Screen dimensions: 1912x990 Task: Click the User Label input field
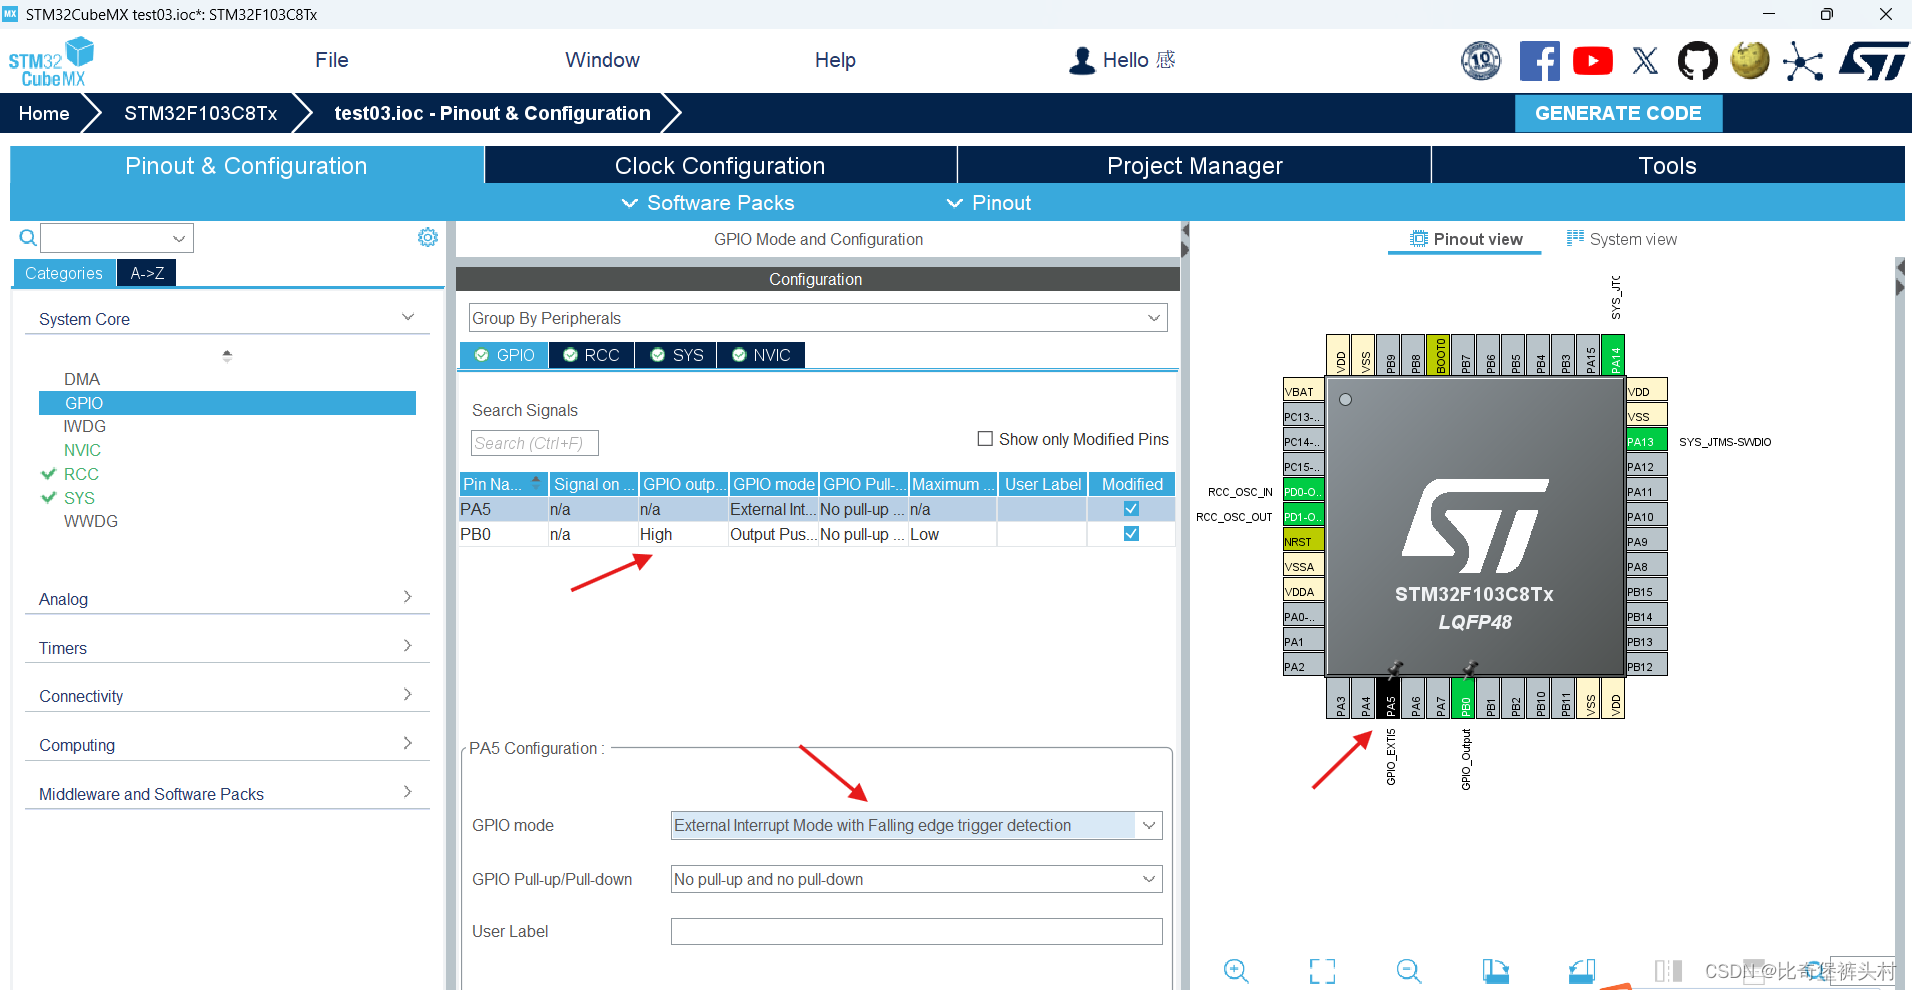[916, 931]
